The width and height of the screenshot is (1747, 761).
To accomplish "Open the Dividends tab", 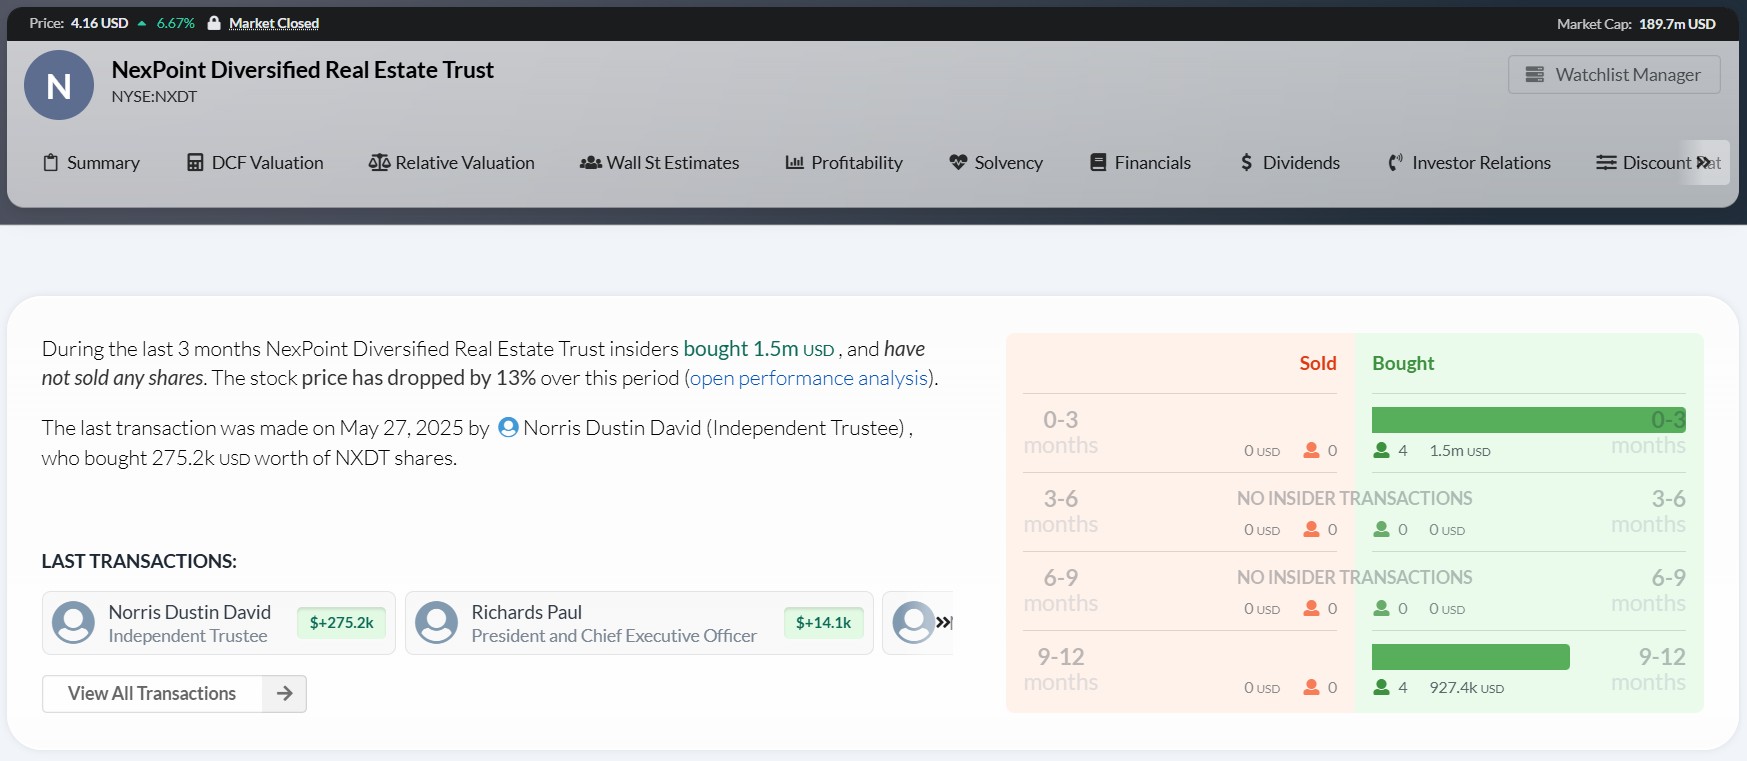I will coord(1290,163).
